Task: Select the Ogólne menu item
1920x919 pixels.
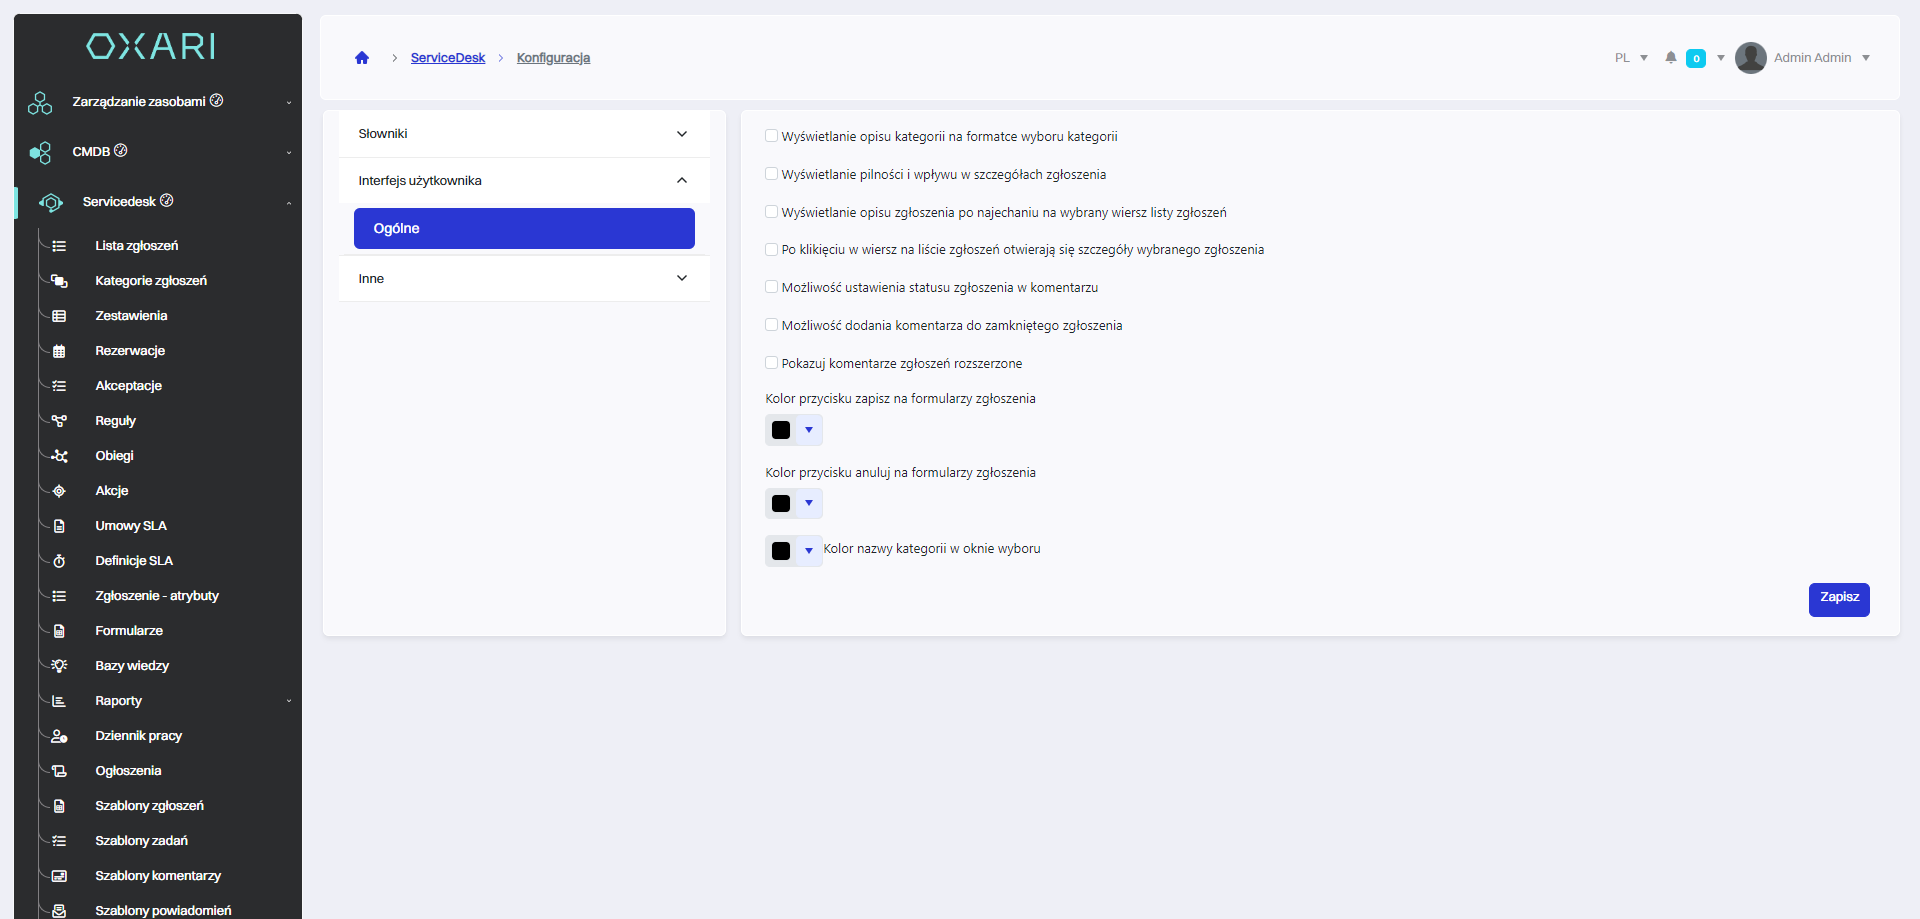Action: tap(524, 229)
